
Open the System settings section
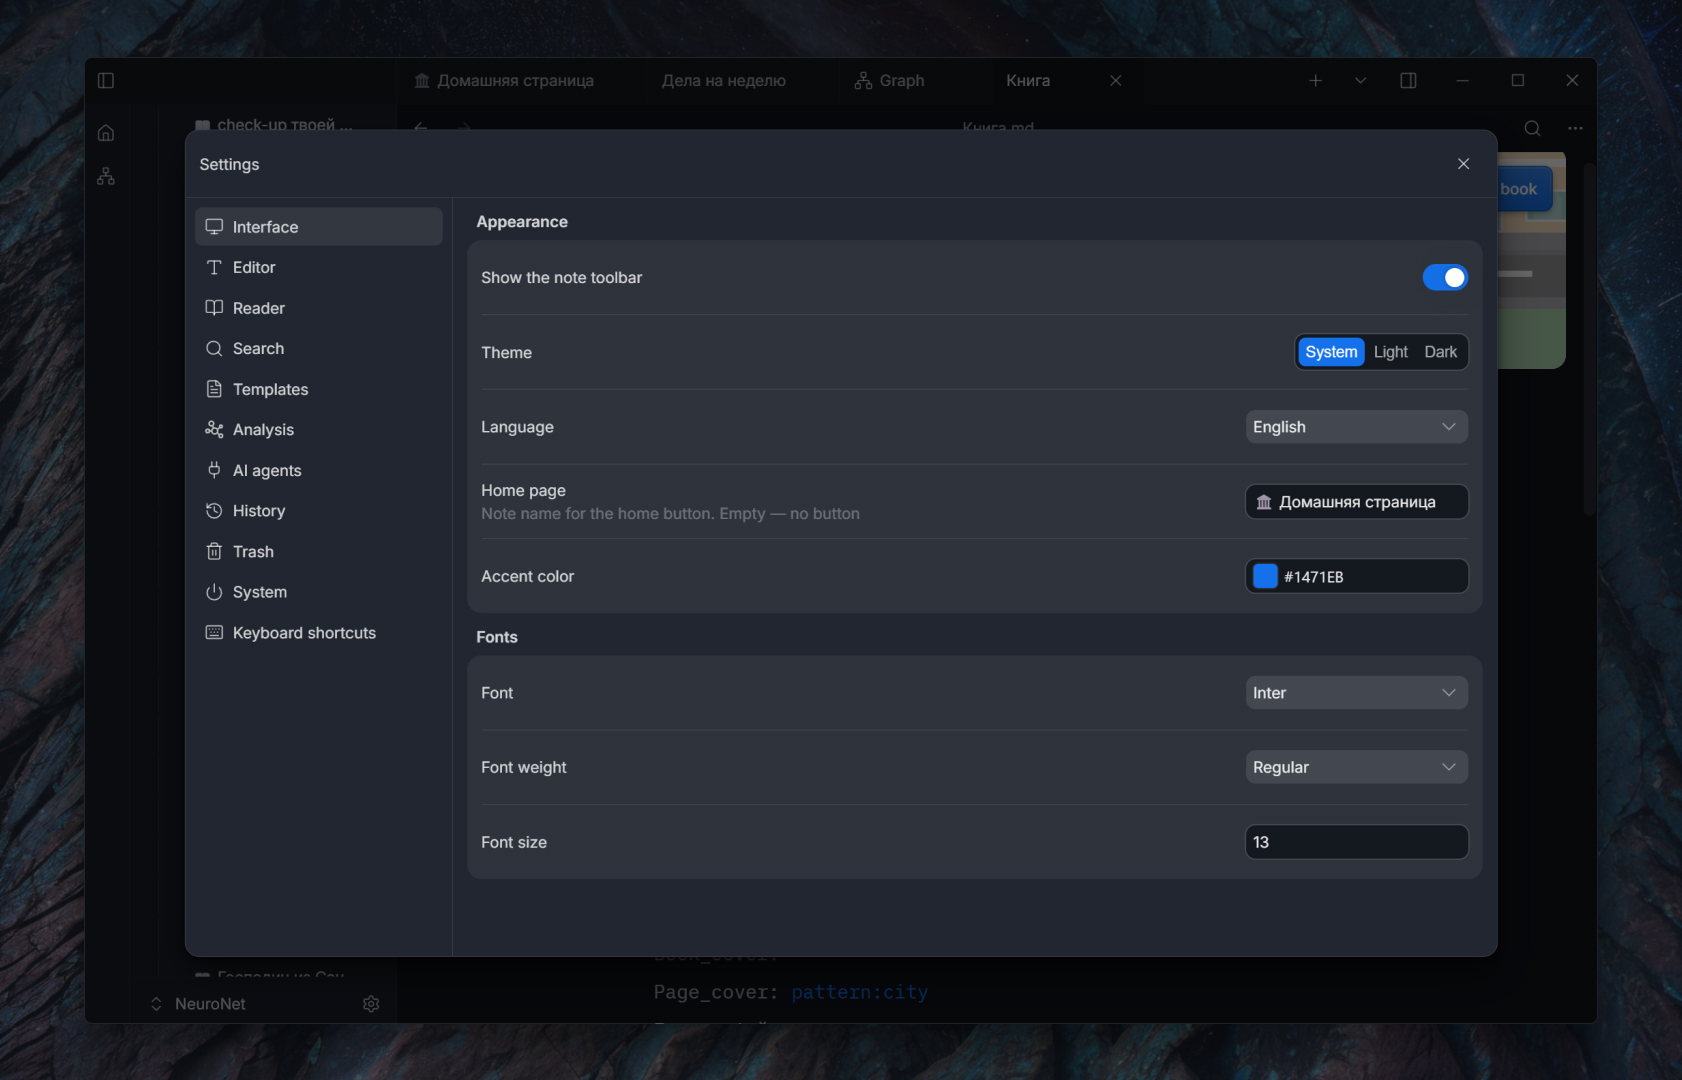pos(319,592)
